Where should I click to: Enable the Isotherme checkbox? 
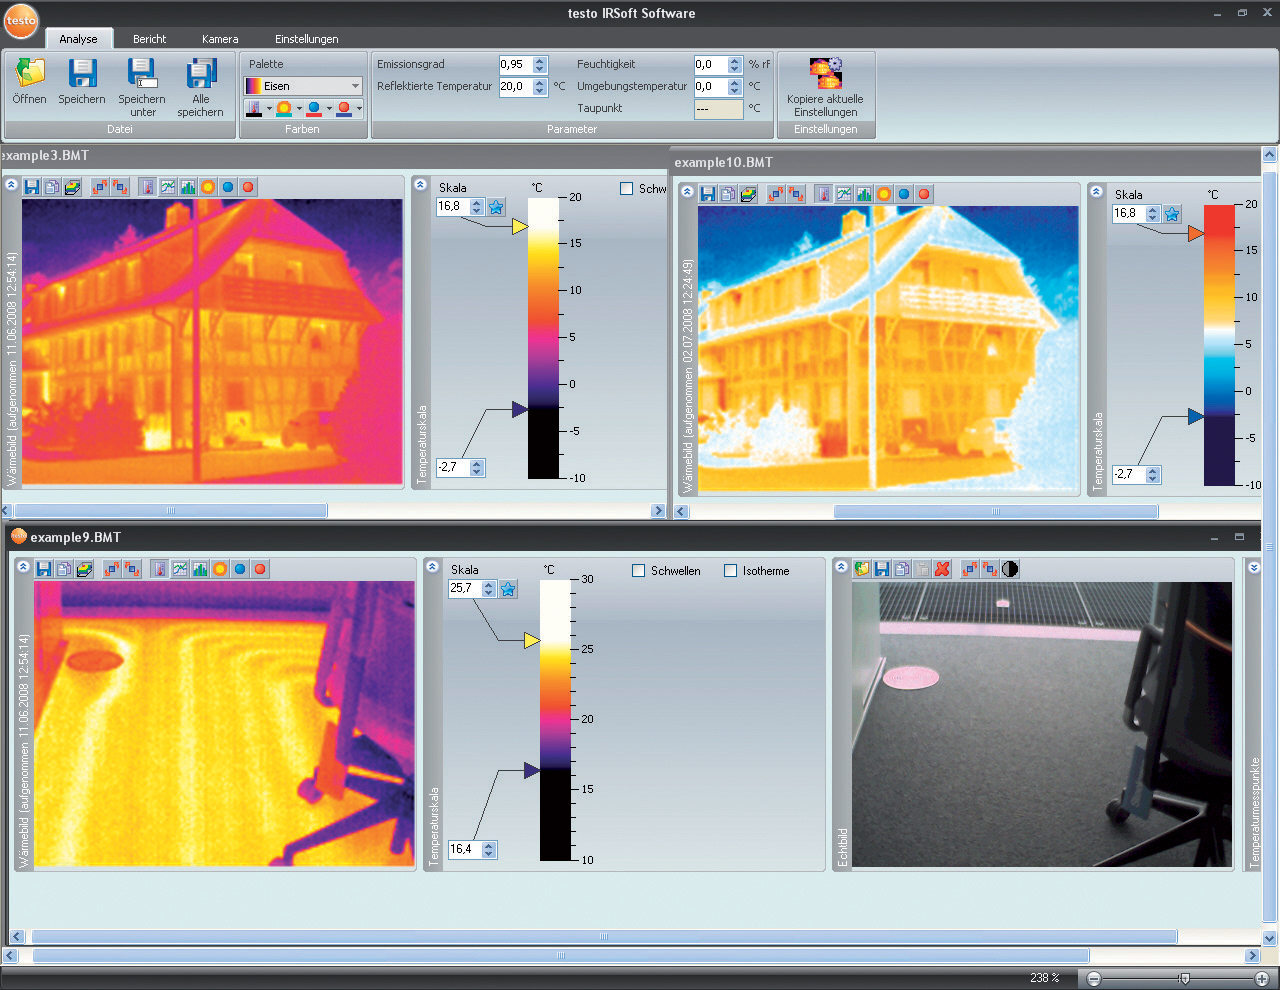[x=730, y=571]
